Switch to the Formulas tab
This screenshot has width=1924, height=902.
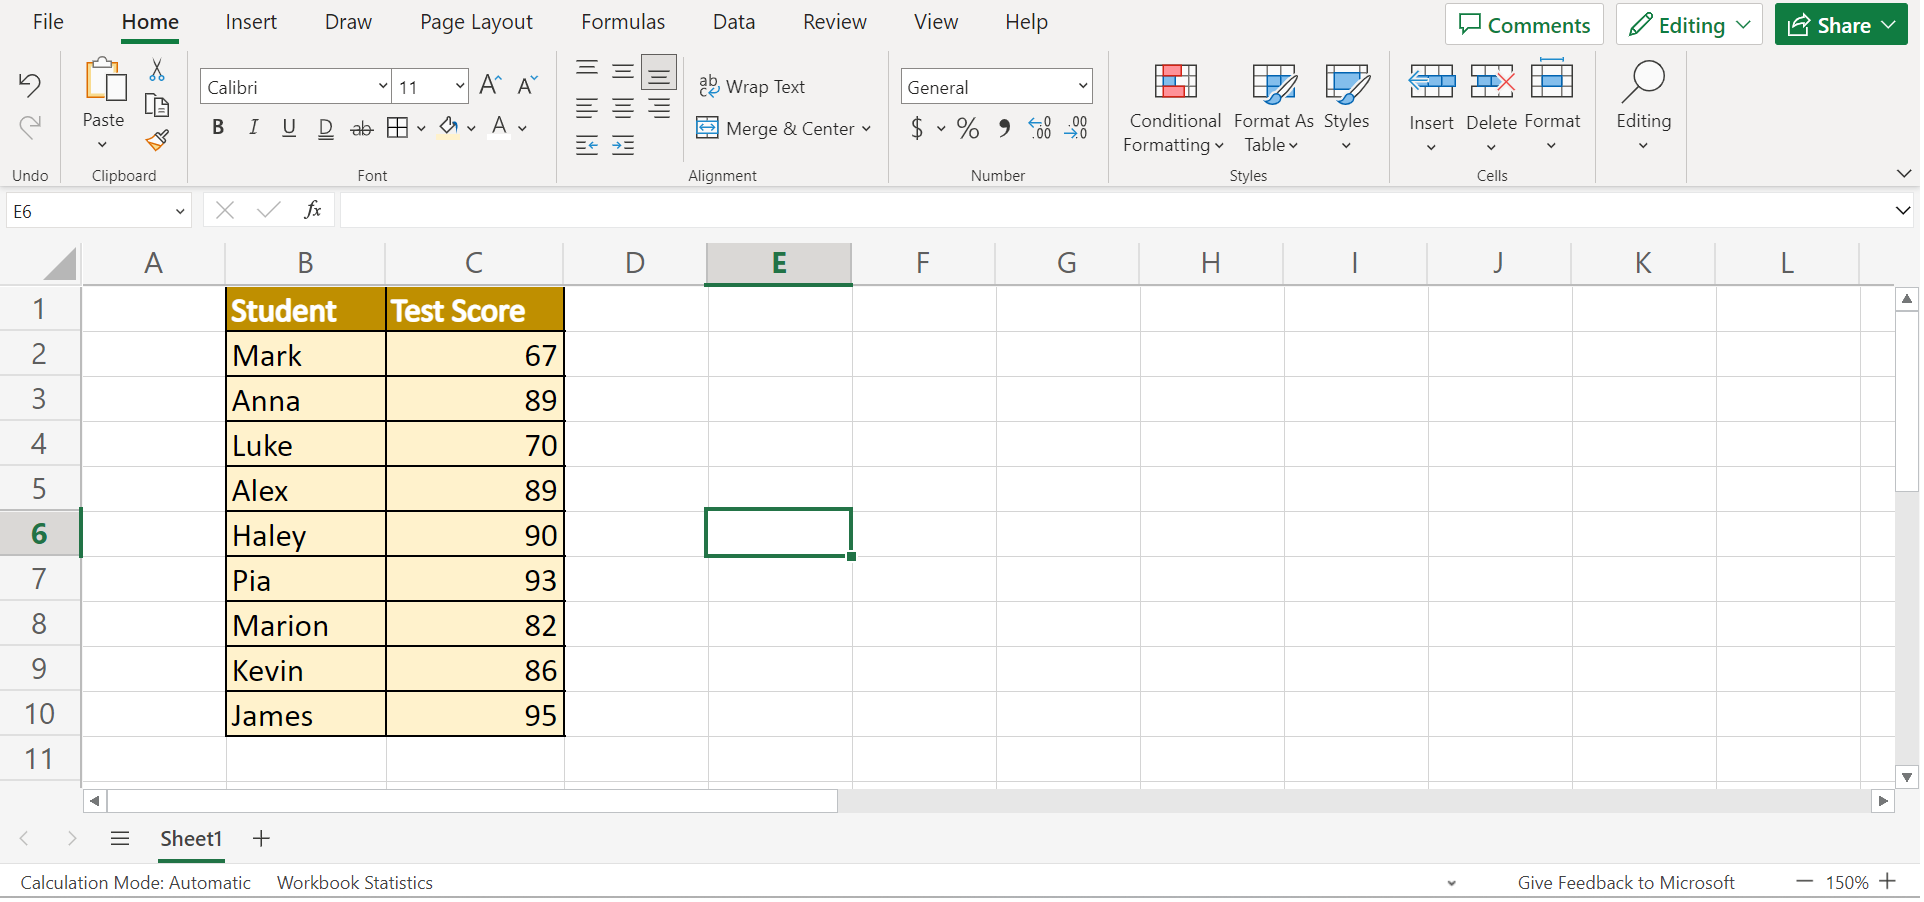(x=622, y=22)
